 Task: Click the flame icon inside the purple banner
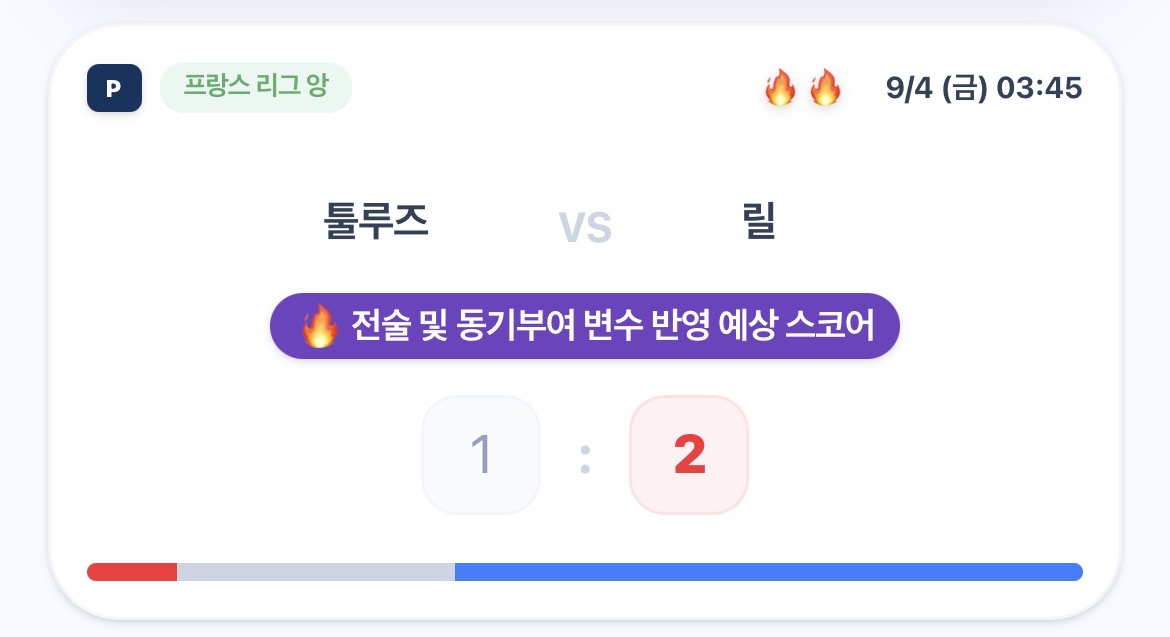[319, 326]
